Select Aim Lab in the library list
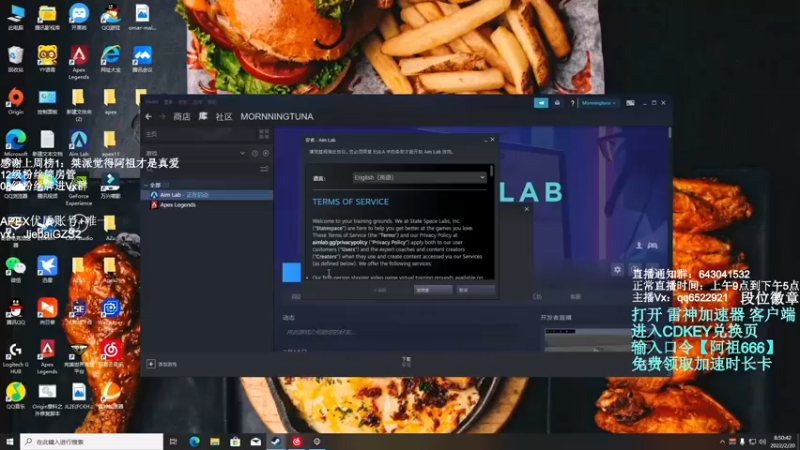800x450 pixels. tap(207, 195)
